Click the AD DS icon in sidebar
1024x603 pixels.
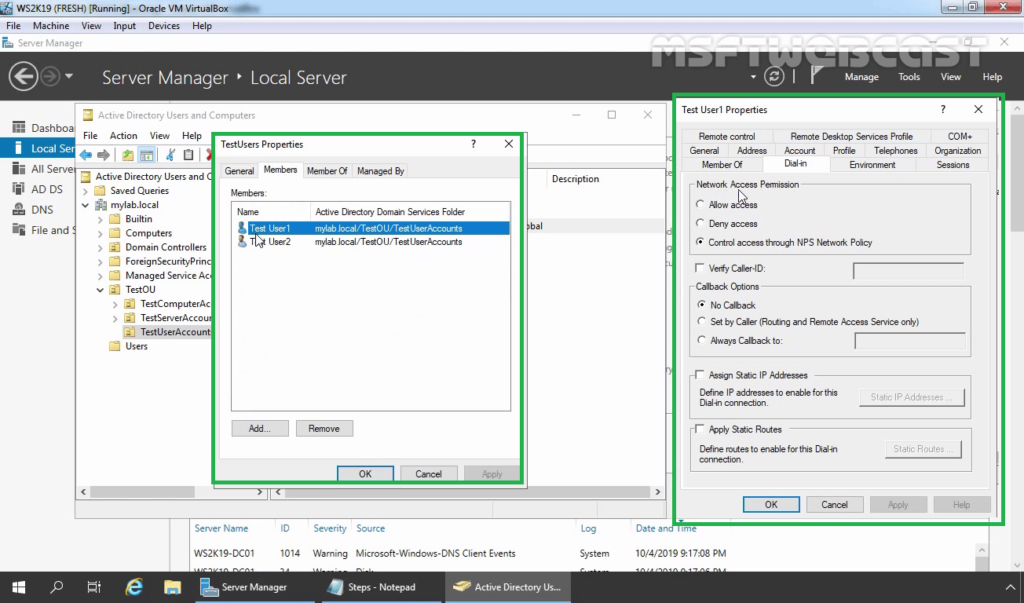19,189
